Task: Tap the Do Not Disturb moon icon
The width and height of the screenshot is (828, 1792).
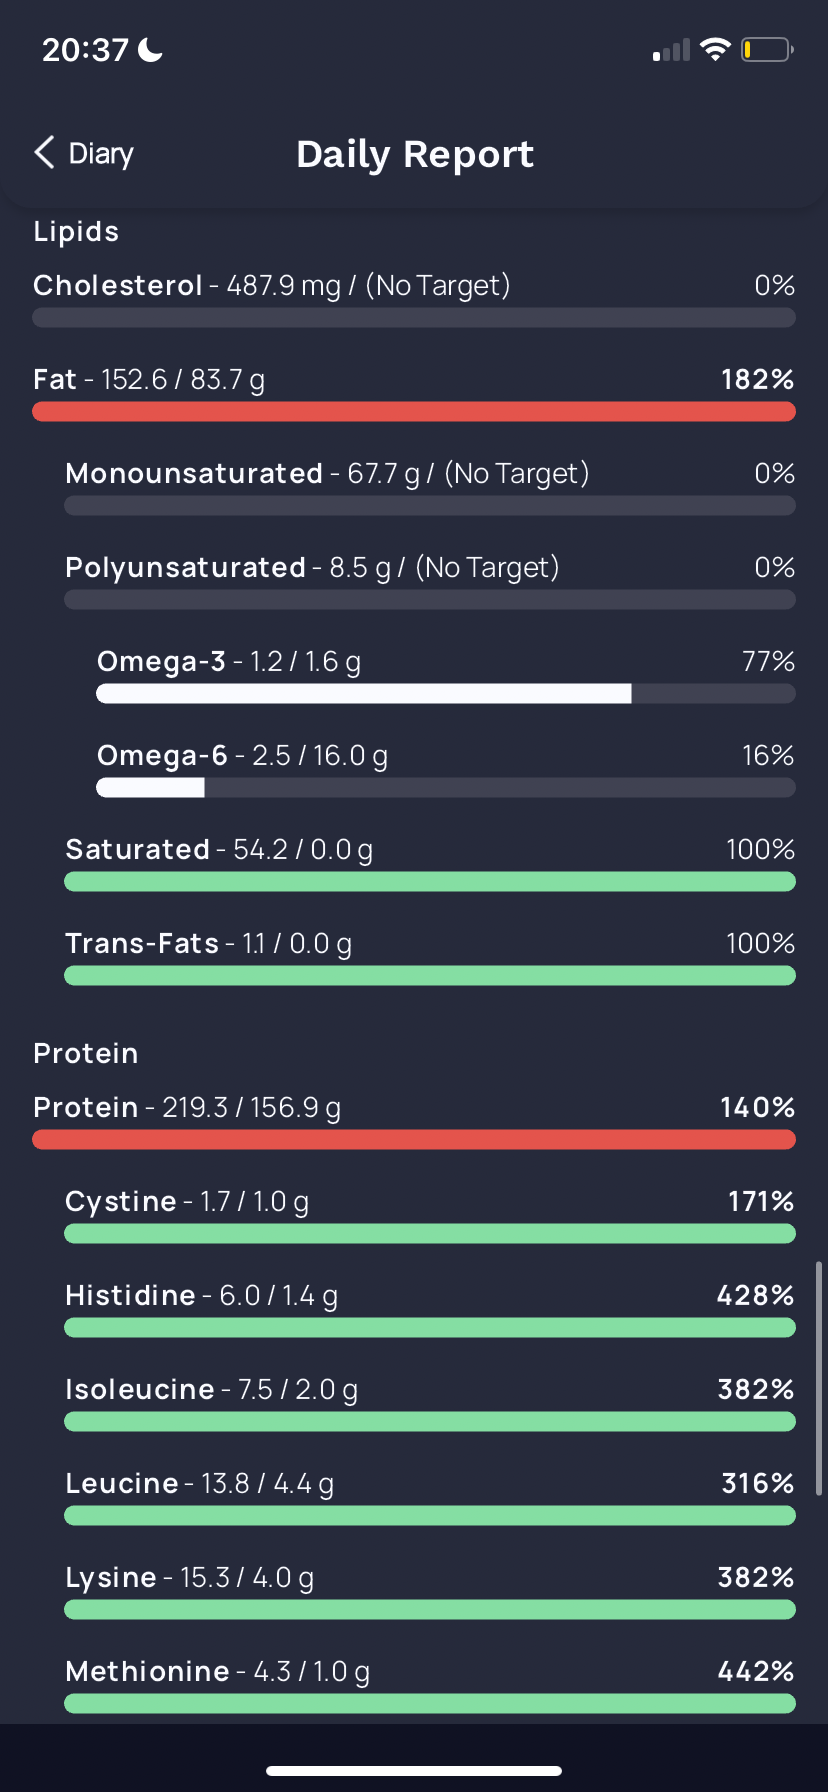Action: point(151,49)
